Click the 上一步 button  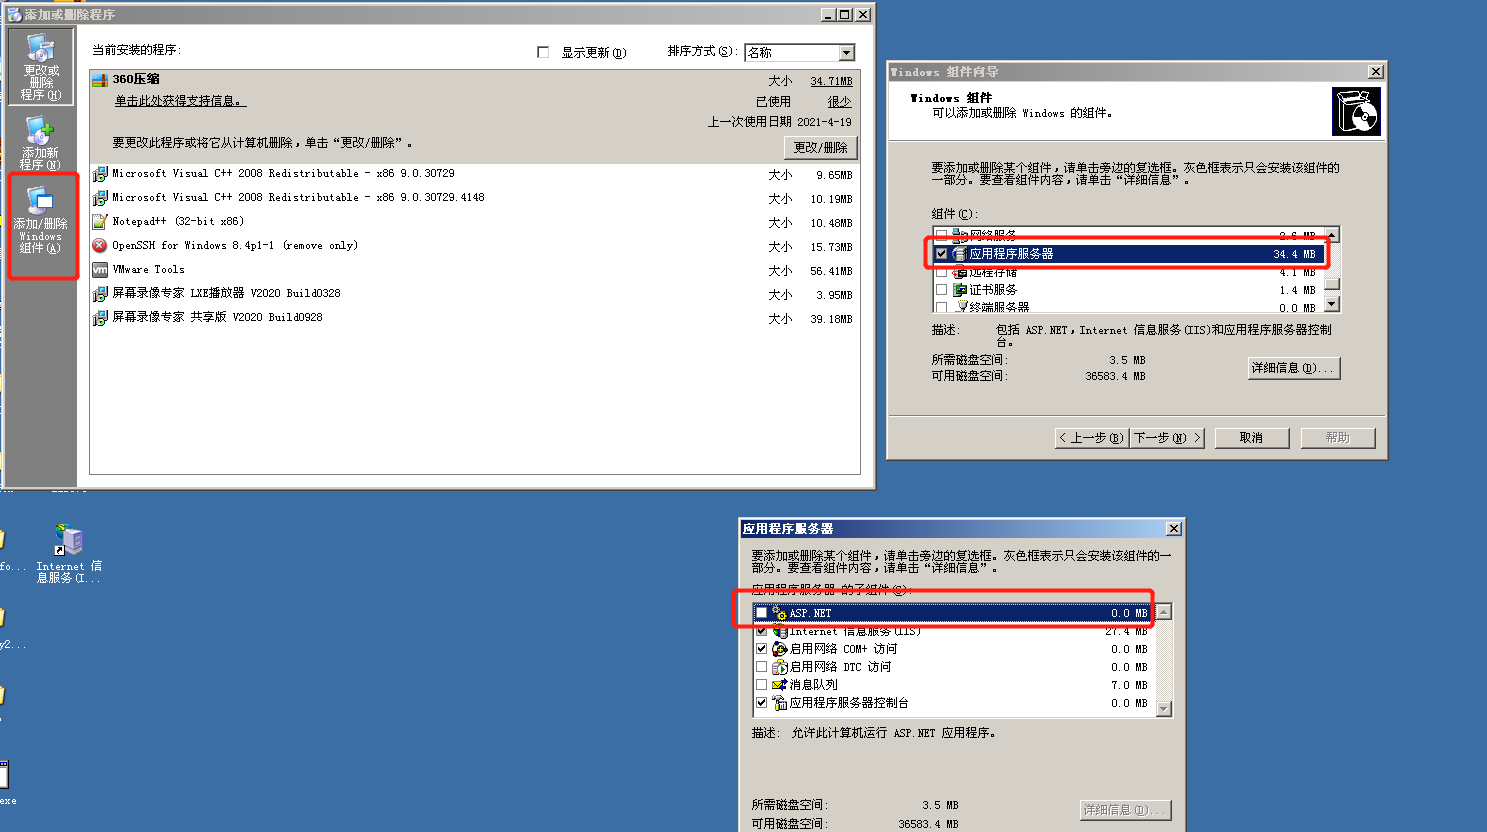(x=1092, y=438)
